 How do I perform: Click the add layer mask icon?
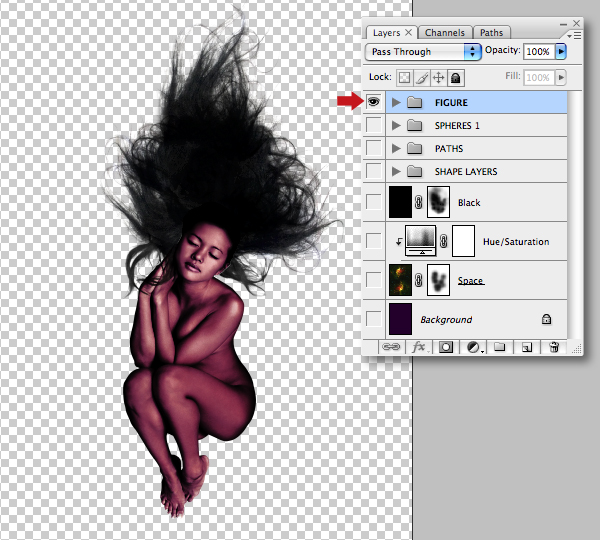445,347
